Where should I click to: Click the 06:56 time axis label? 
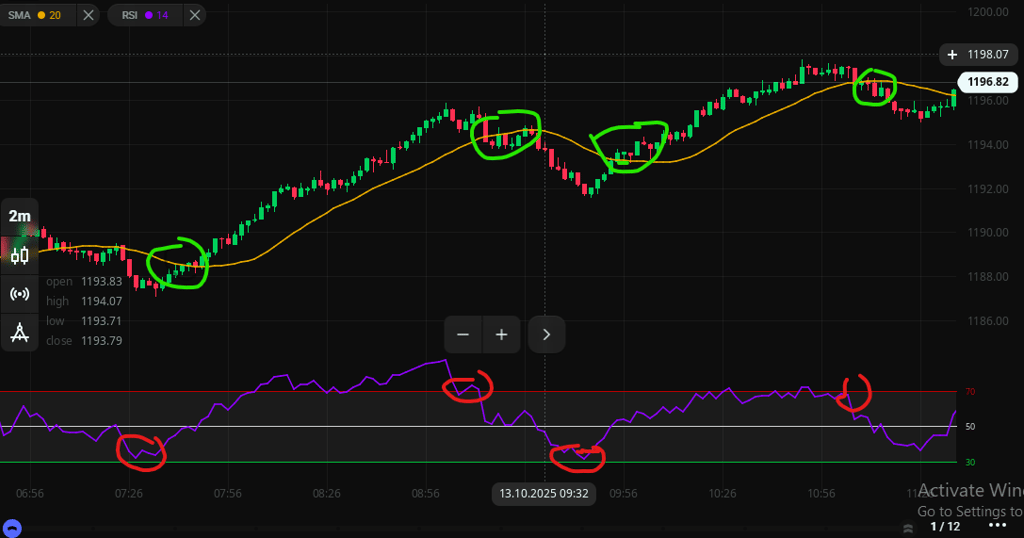(30, 494)
